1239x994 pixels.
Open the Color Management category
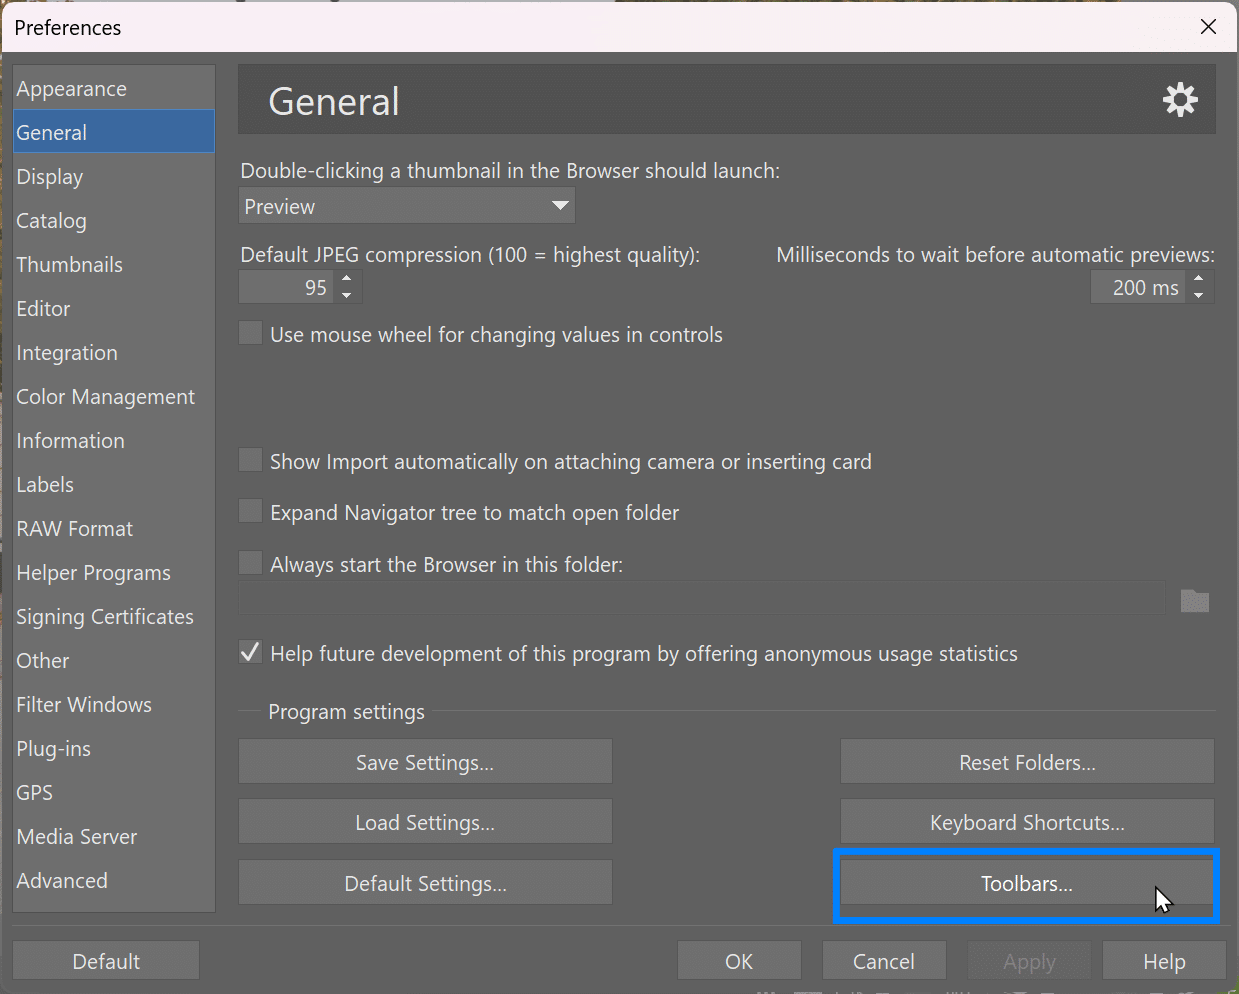(105, 396)
